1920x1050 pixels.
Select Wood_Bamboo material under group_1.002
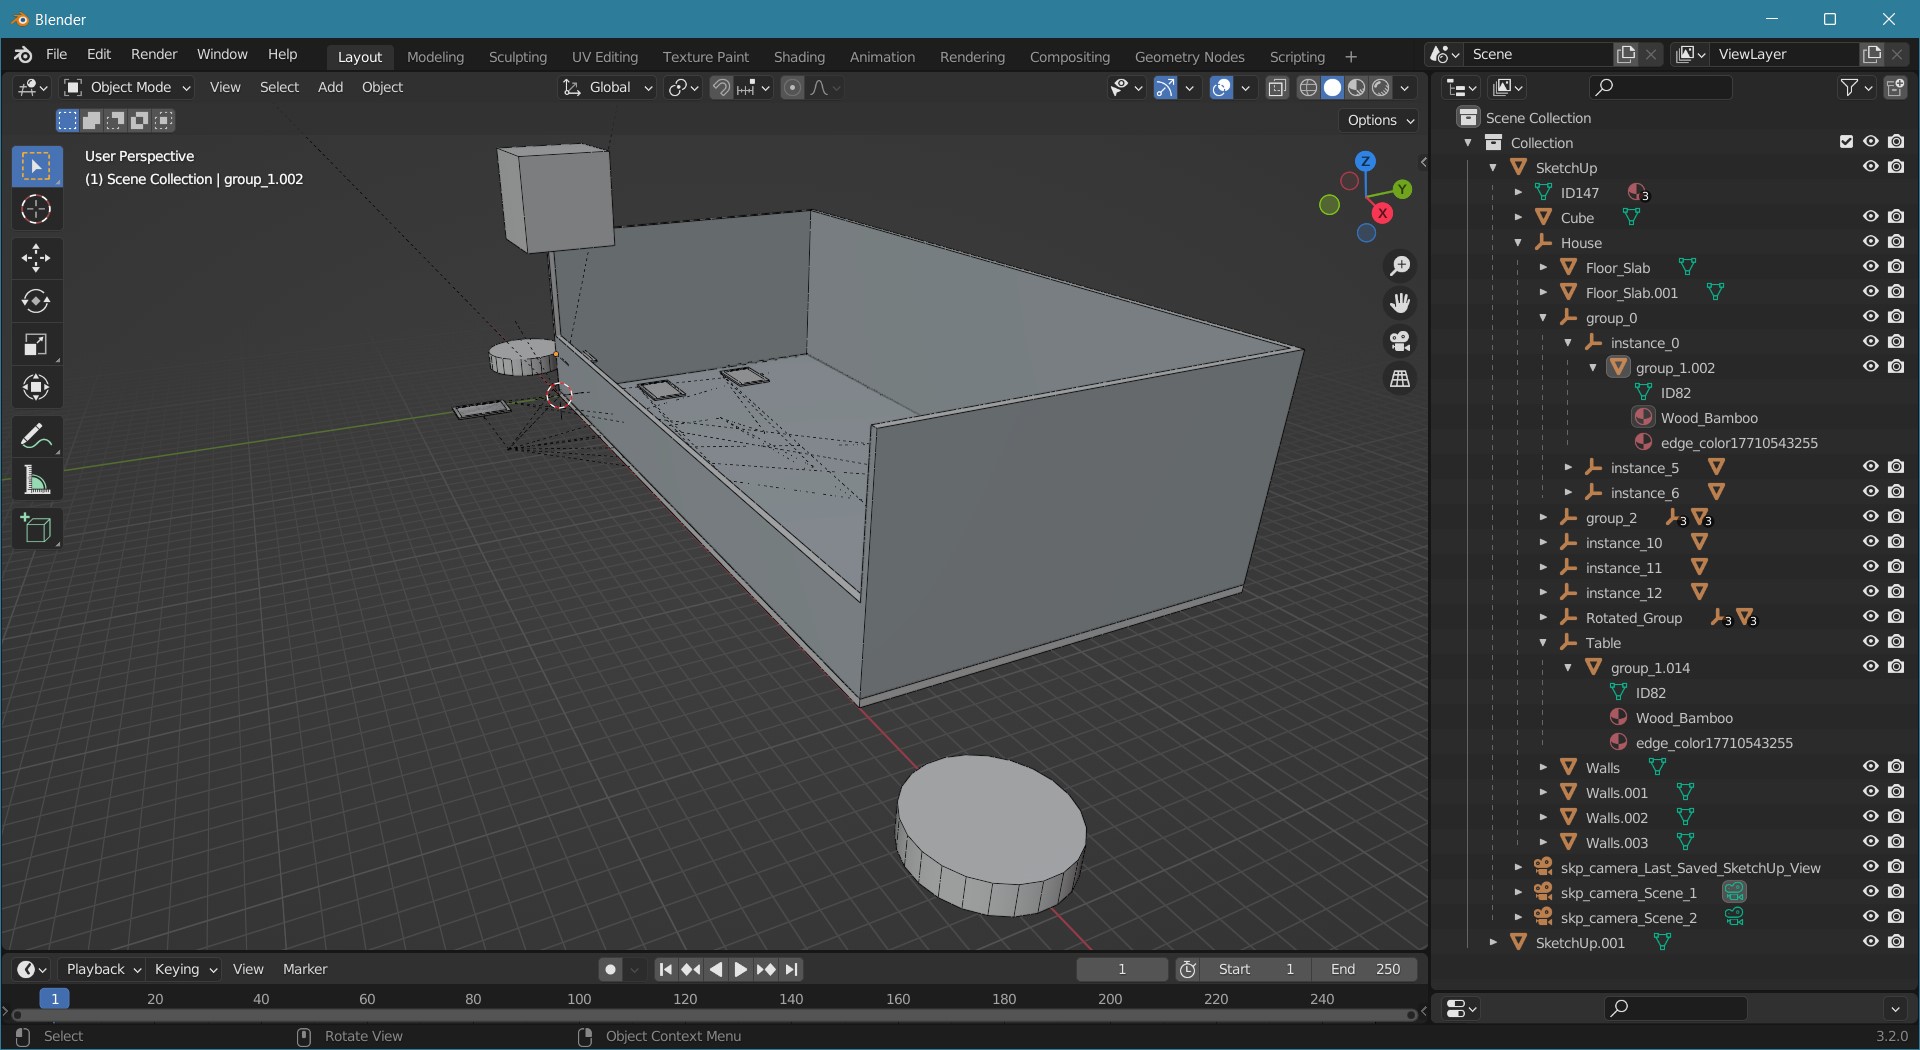1708,418
